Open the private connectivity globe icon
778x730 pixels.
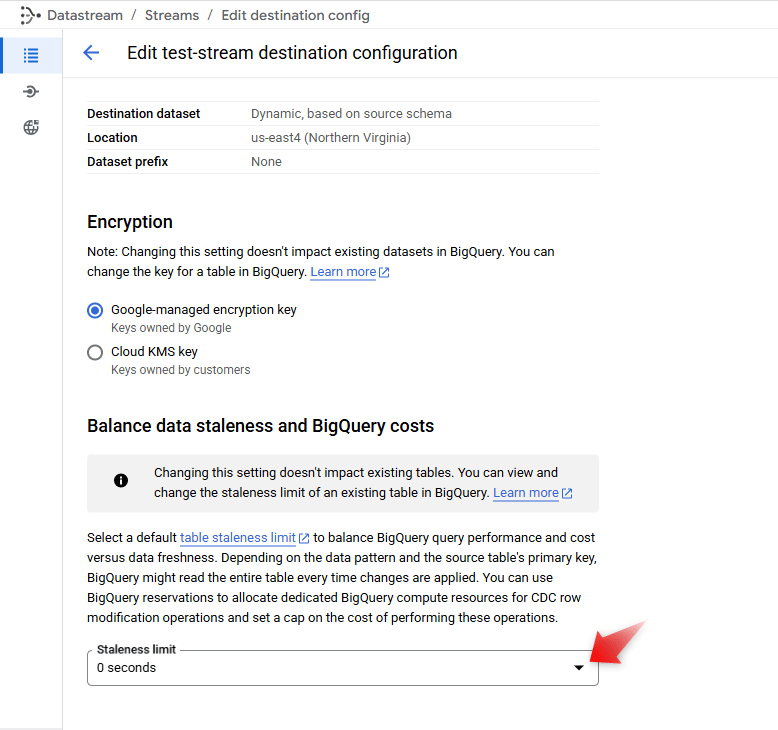point(31,128)
